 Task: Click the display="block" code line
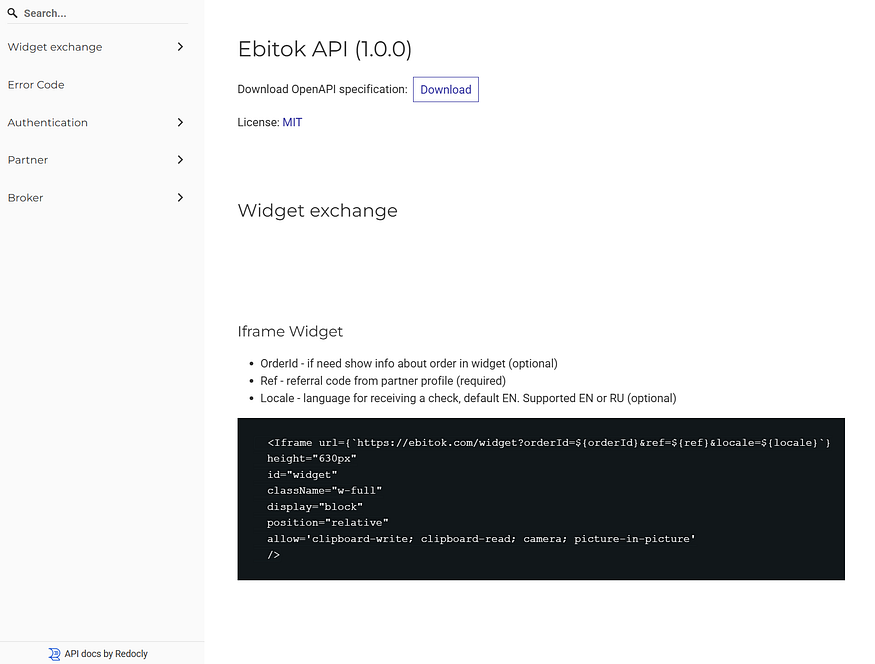point(315,507)
